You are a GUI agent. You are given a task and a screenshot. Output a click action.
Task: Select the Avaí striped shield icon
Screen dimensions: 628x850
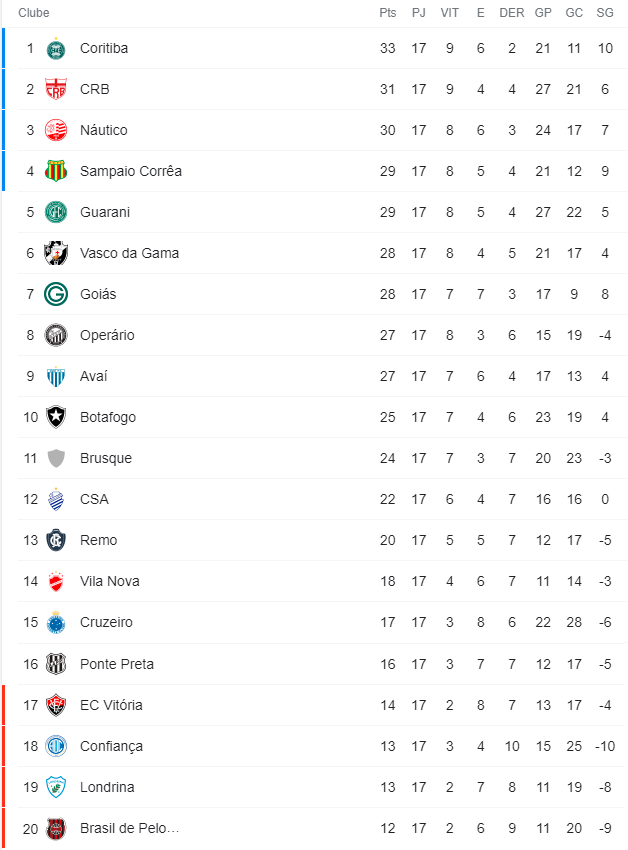pyautogui.click(x=56, y=376)
